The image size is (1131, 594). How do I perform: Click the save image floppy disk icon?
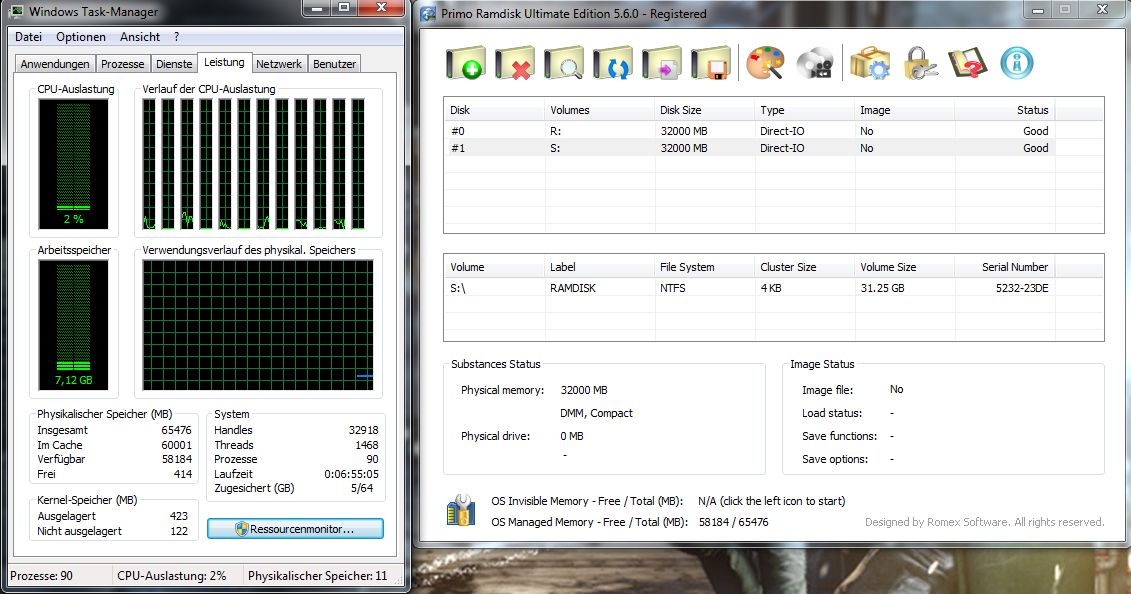pyautogui.click(x=710, y=63)
